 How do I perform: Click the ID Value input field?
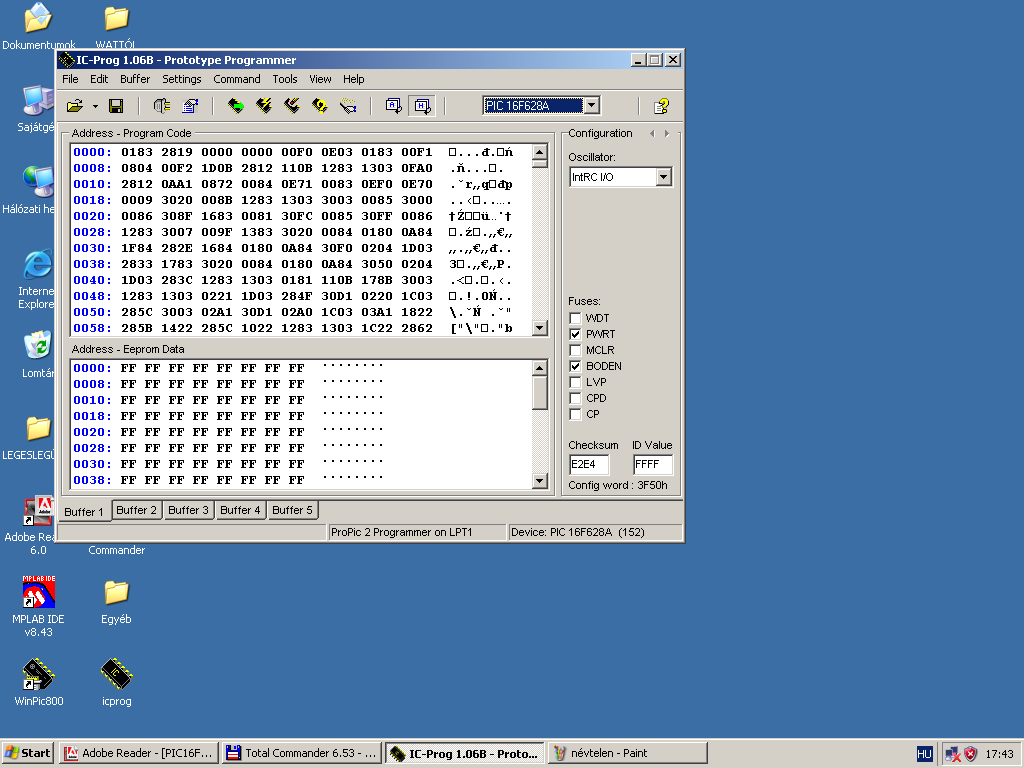[652, 464]
